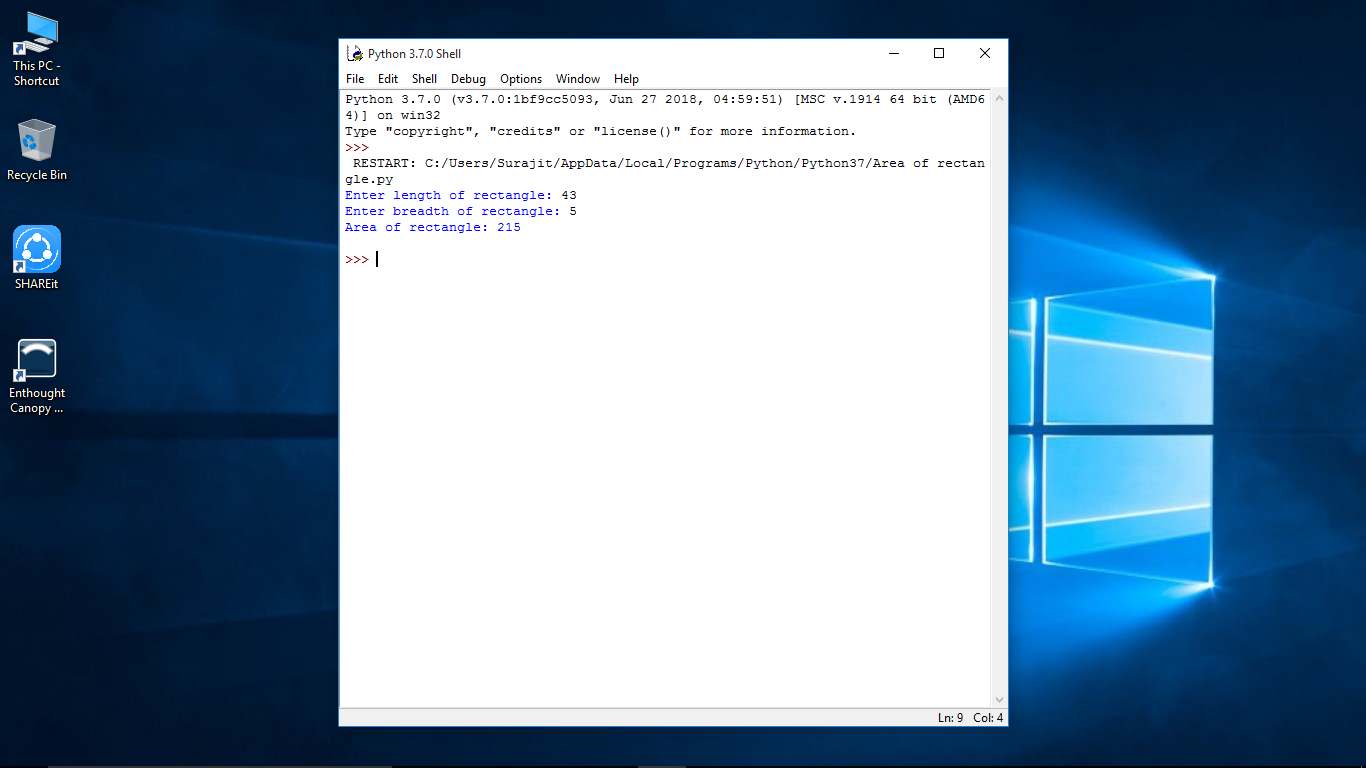Click the scrollbar up arrow in the shell

click(x=999, y=98)
